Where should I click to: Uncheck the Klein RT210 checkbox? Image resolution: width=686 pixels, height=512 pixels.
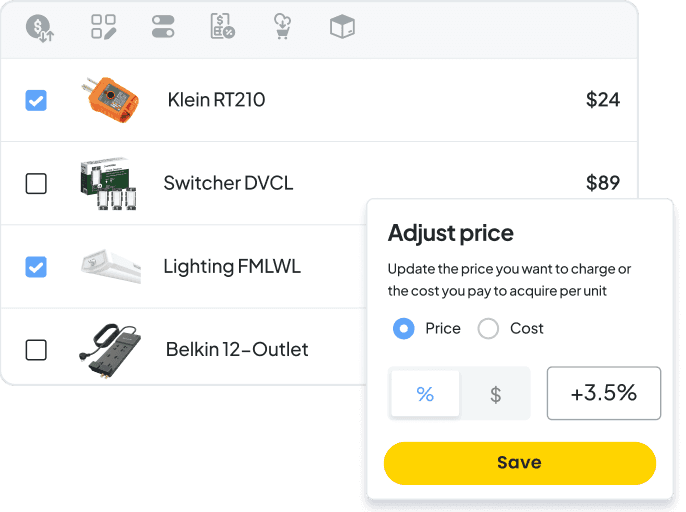click(x=36, y=100)
